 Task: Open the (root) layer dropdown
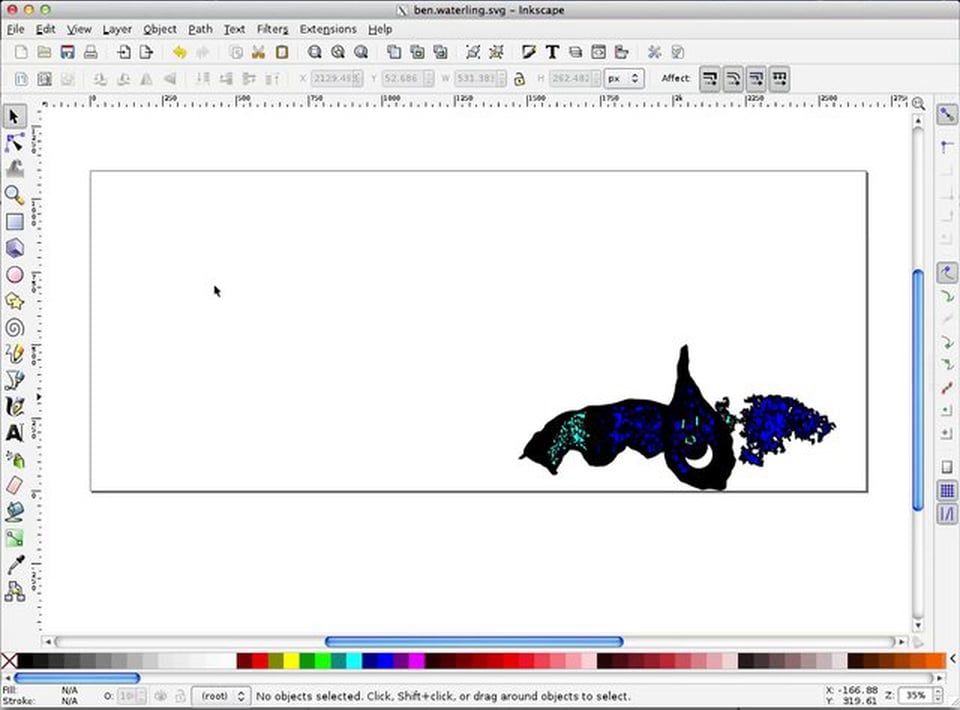tap(220, 695)
